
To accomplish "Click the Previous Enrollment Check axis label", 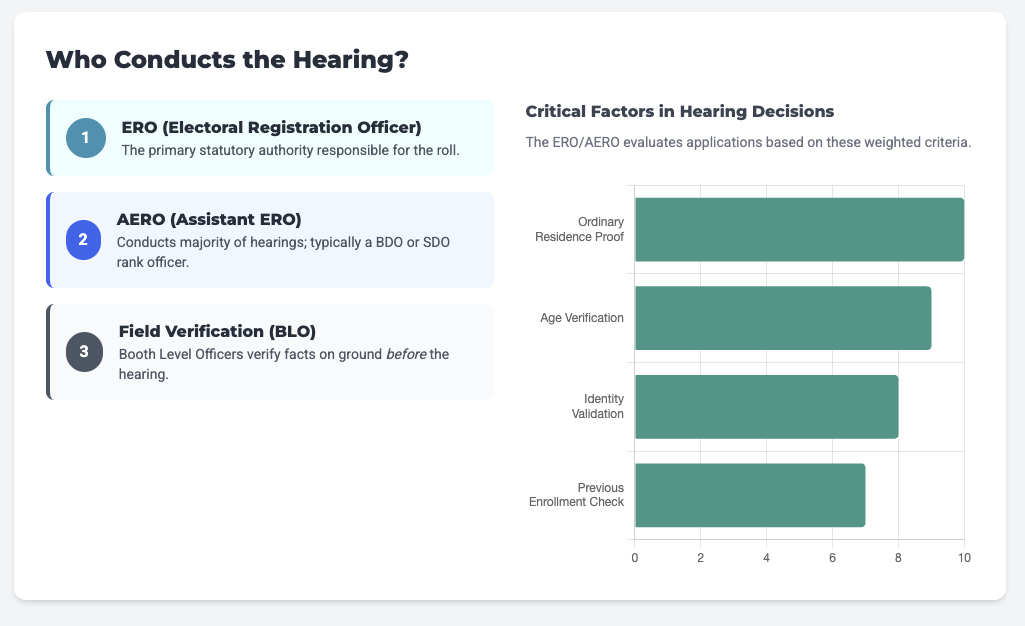I will coord(577,495).
